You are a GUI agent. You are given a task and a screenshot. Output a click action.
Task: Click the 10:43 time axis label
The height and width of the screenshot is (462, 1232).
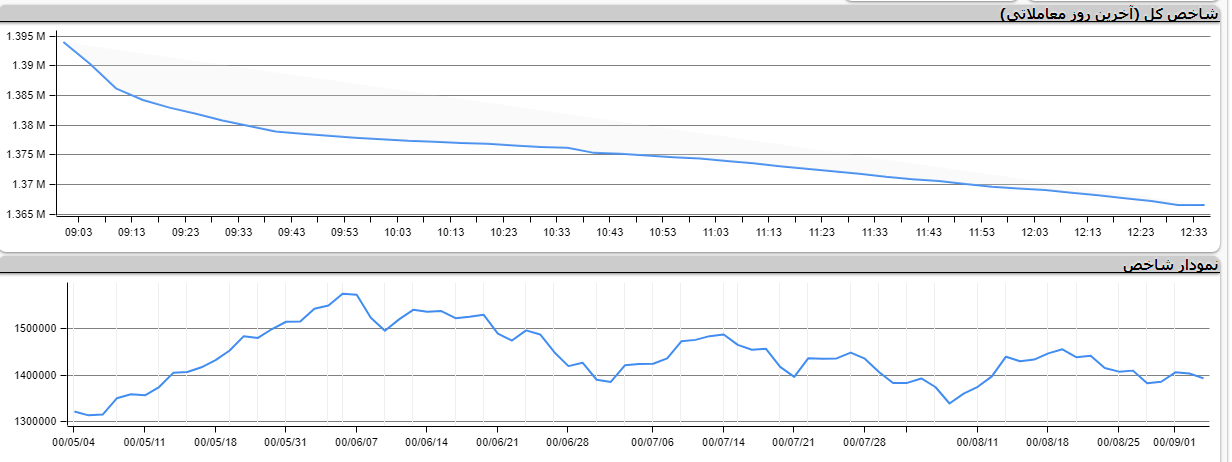click(610, 232)
